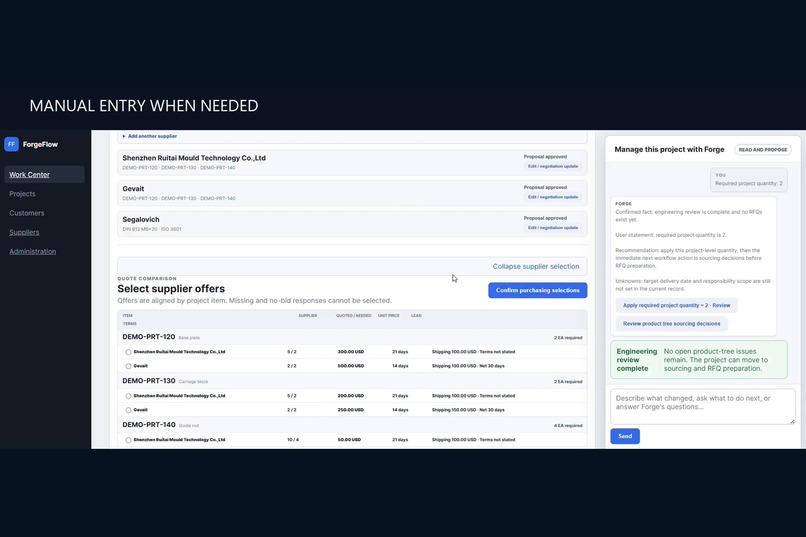Viewport: 806px width, 537px height.
Task: Click 'Apply required project quantity = 2 · Review'
Action: 676,305
